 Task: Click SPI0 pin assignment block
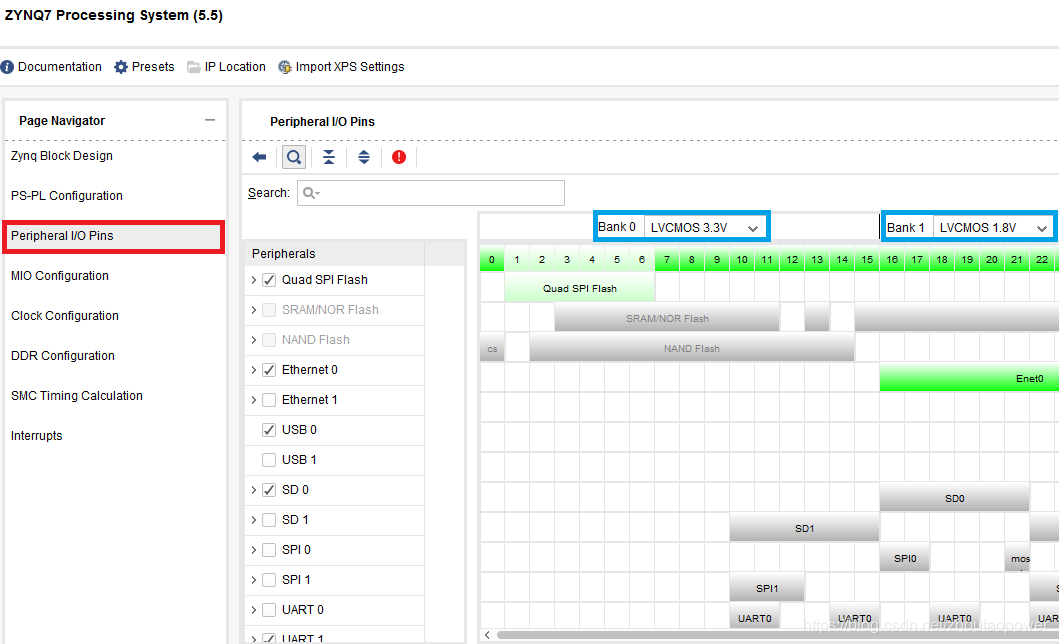tap(905, 558)
